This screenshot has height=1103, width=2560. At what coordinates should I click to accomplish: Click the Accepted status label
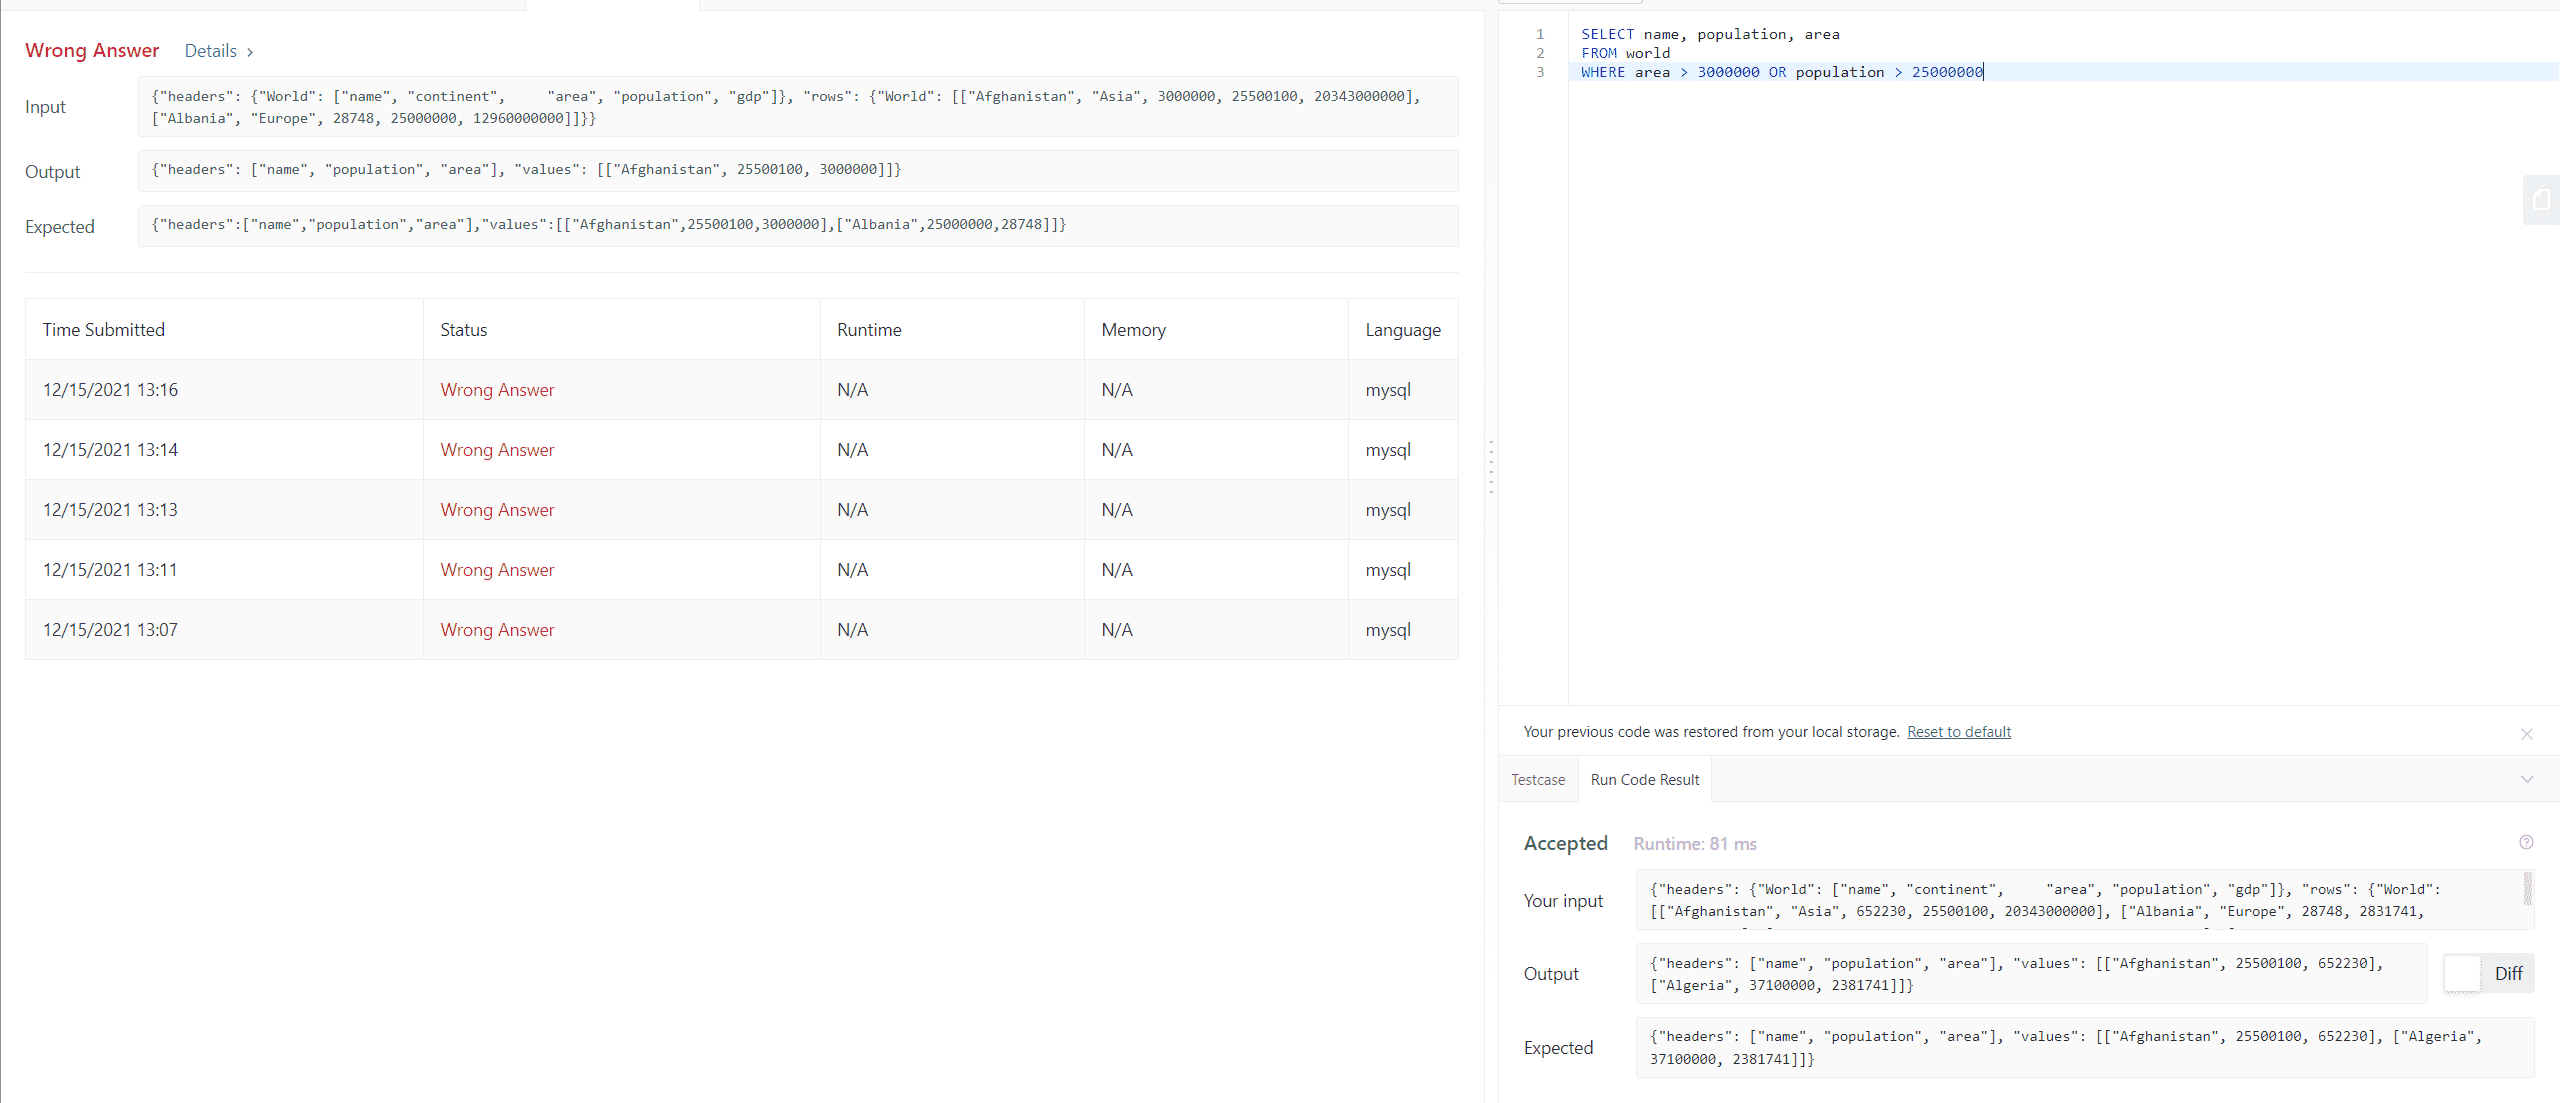click(1565, 843)
